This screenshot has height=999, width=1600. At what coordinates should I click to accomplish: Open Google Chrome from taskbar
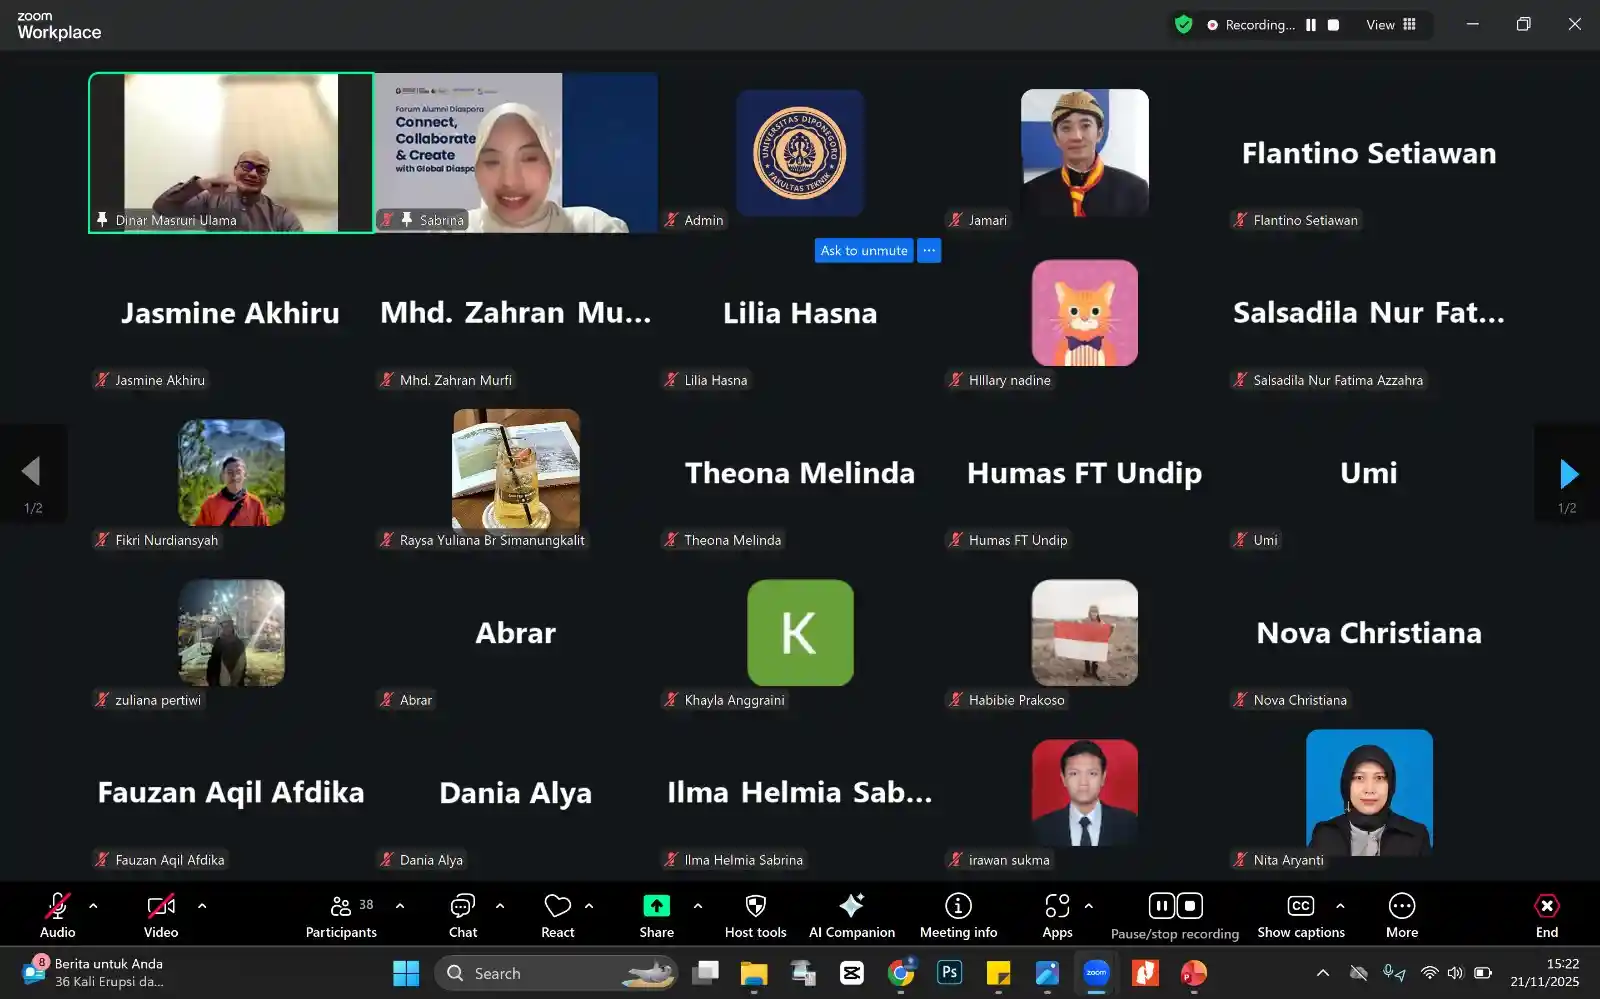point(901,973)
